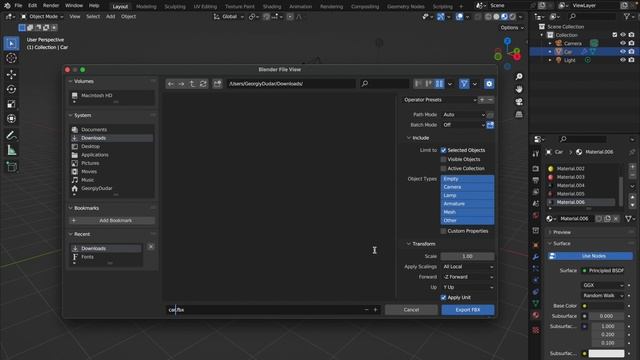Go forward to next folder in file view
The image size is (640, 360).
(x=181, y=84)
